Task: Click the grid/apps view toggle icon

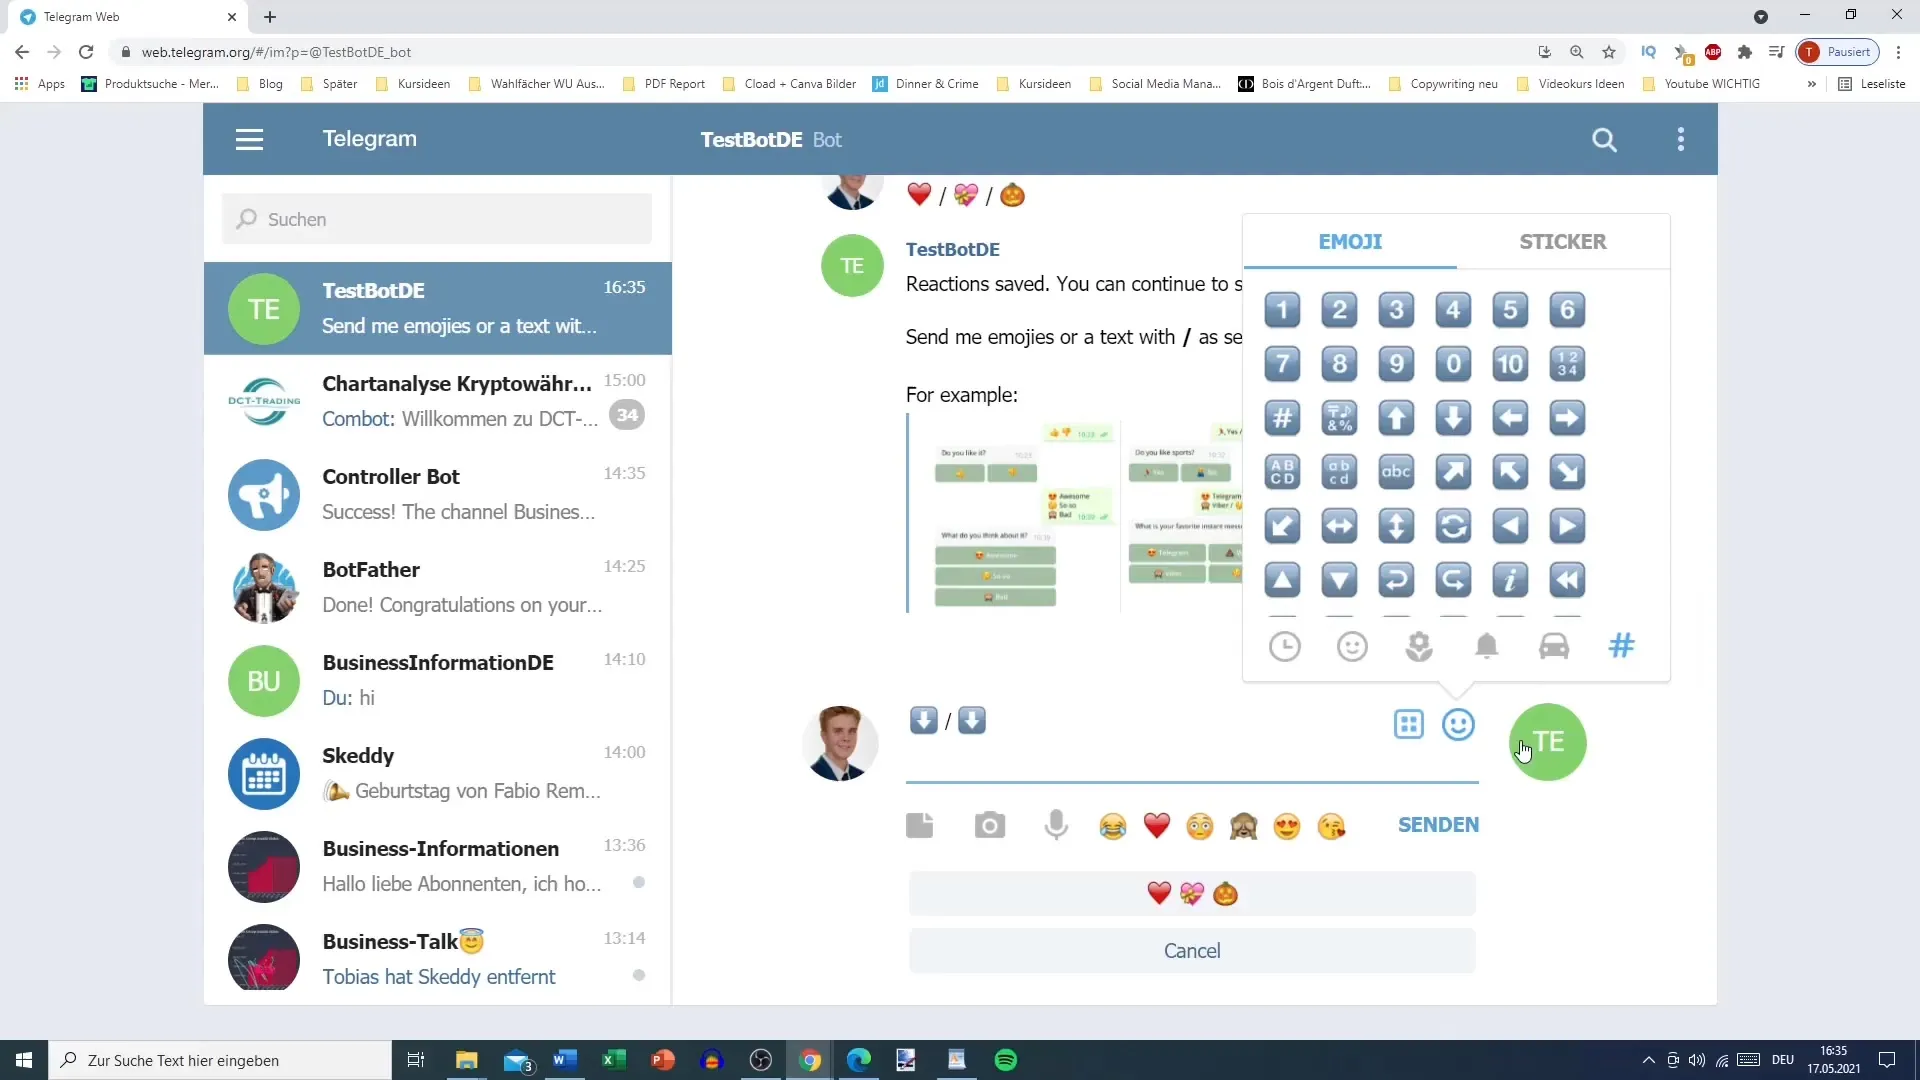Action: pos(1408,724)
